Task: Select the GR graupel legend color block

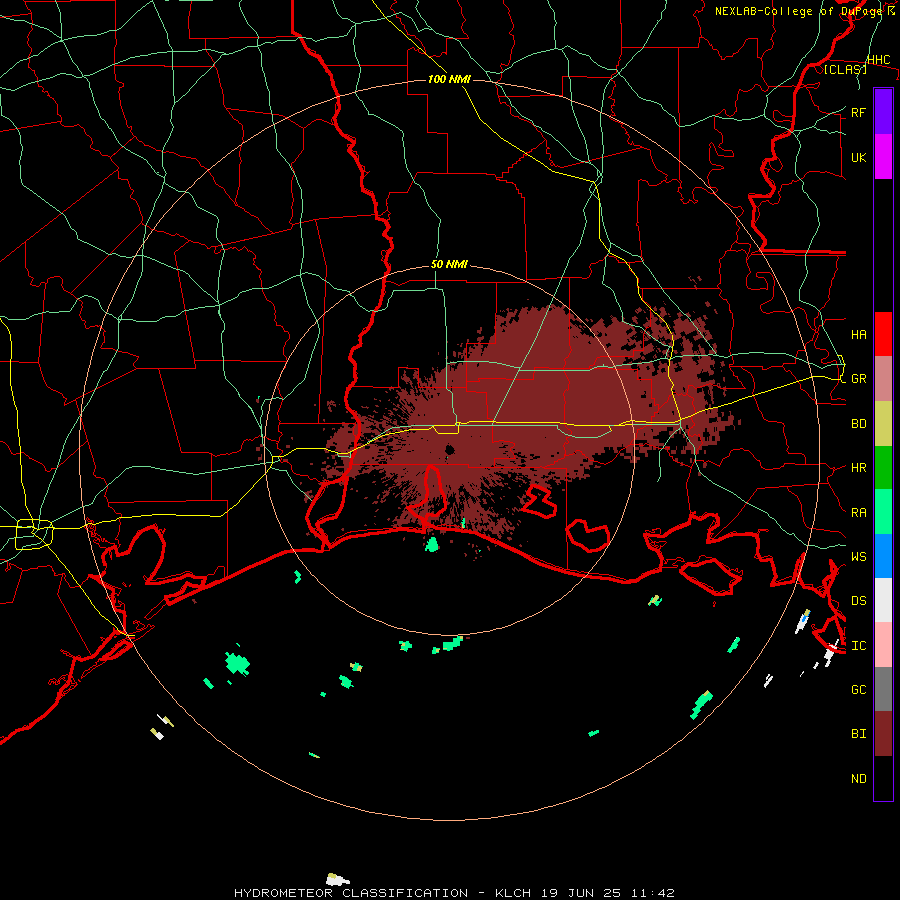Action: pyautogui.click(x=883, y=379)
